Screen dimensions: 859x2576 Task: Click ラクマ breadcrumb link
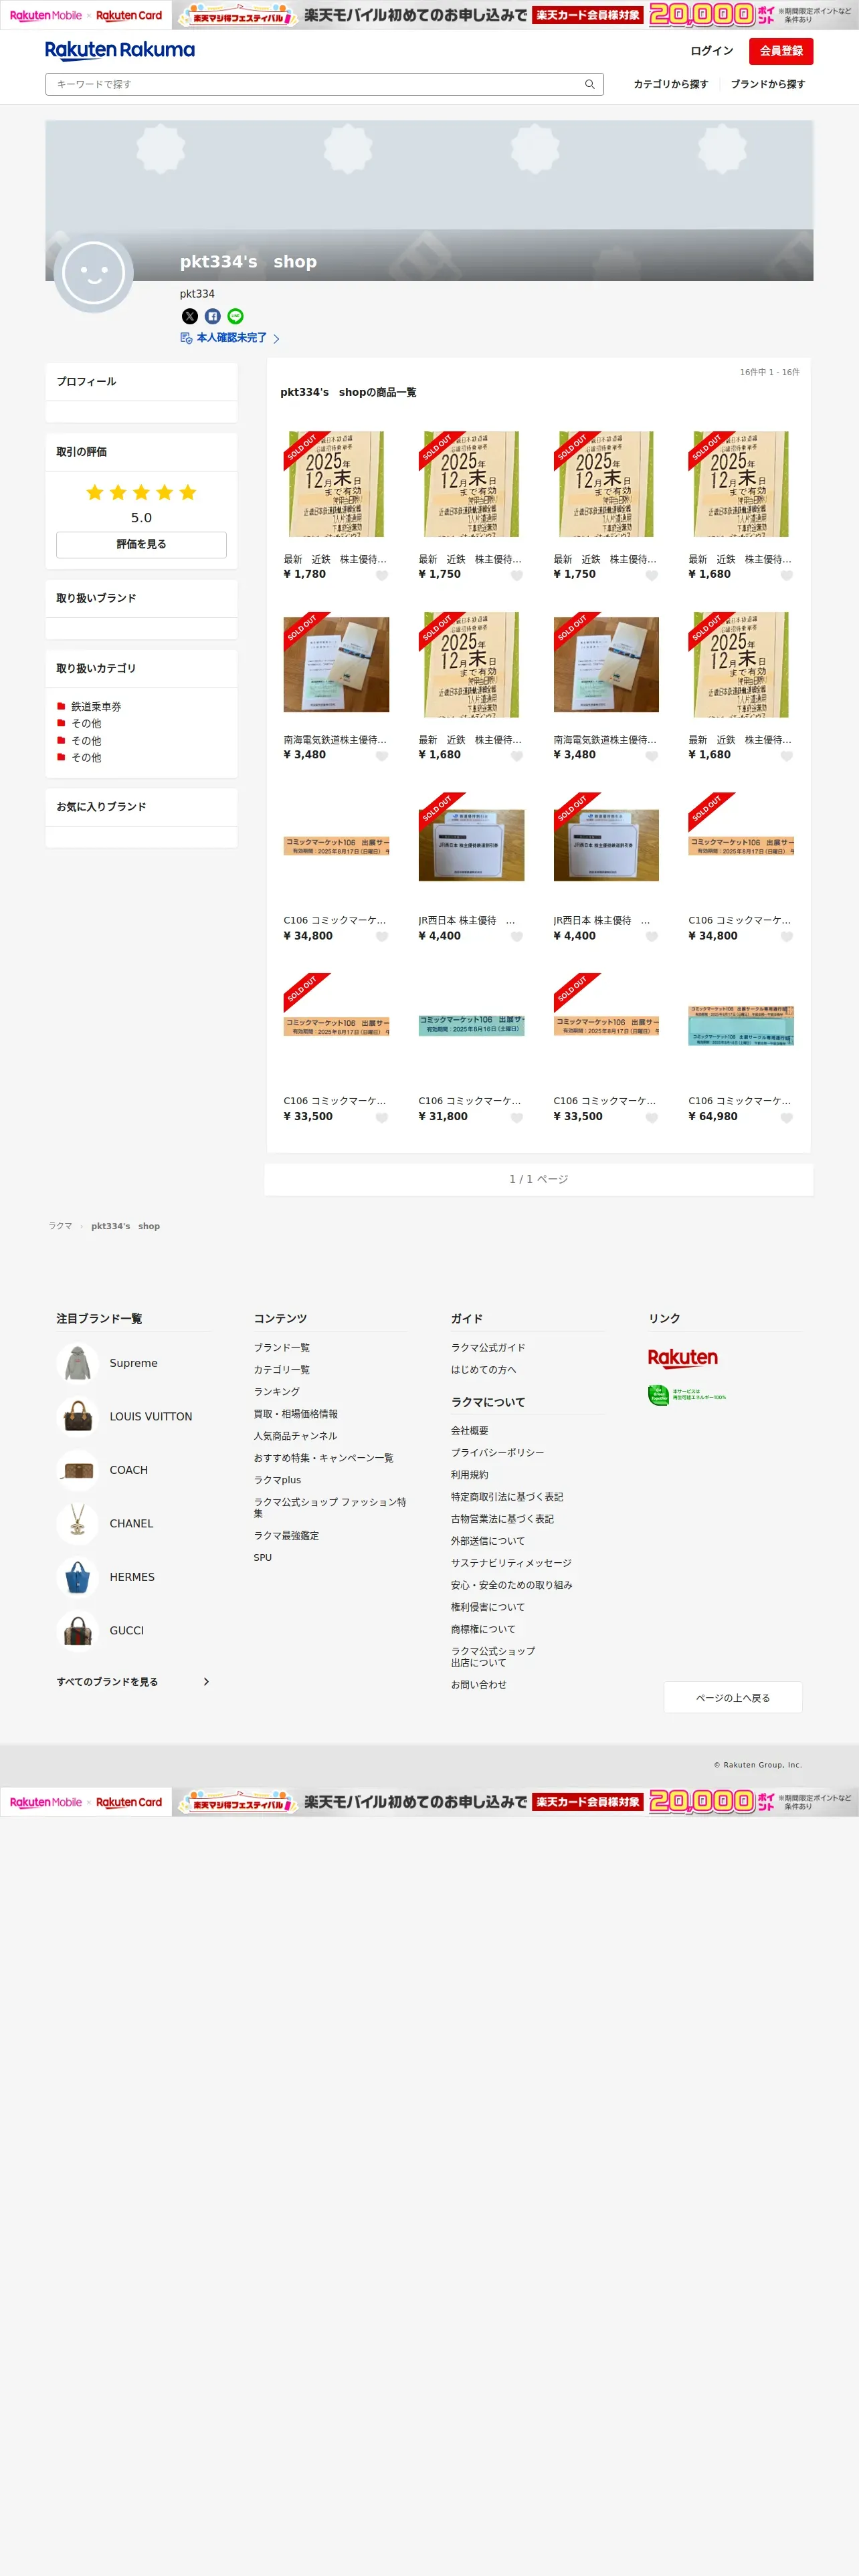[60, 1226]
